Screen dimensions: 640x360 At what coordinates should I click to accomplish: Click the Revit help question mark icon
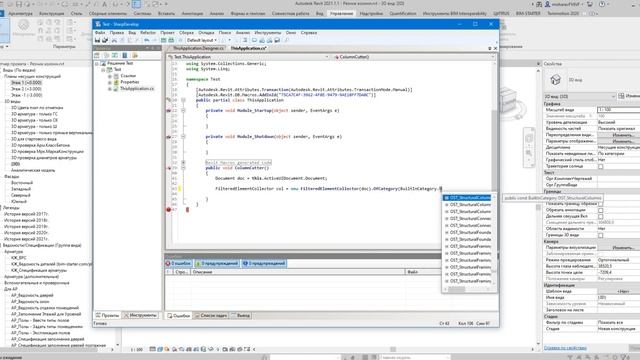(602, 4)
